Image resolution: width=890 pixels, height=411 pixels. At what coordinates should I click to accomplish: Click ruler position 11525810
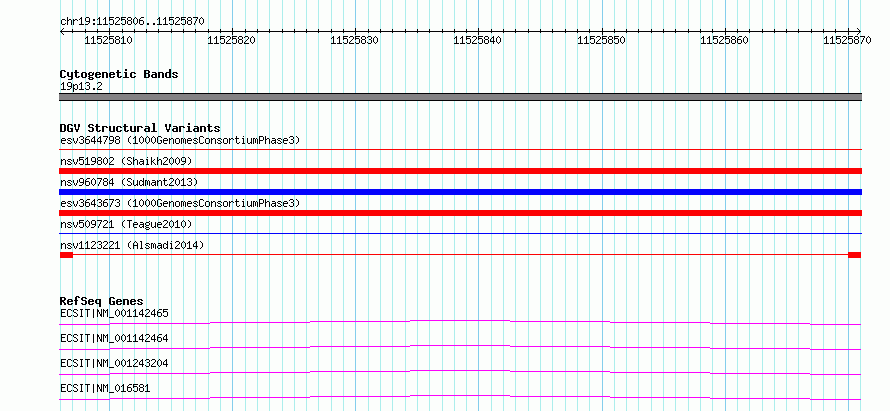click(108, 40)
